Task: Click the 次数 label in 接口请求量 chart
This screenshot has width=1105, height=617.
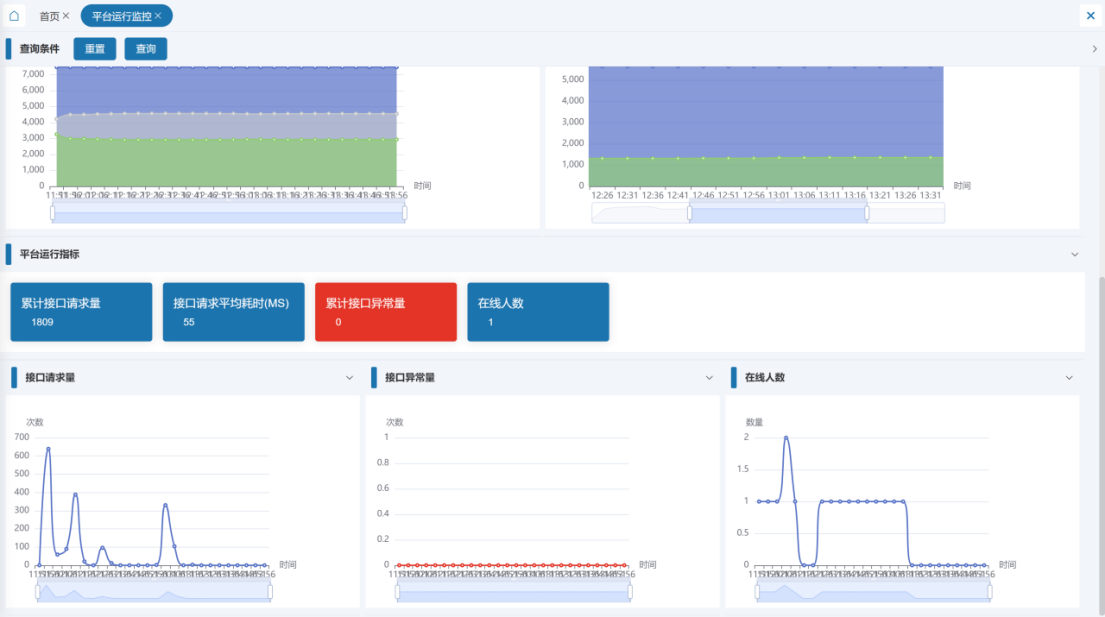Action: (x=35, y=422)
